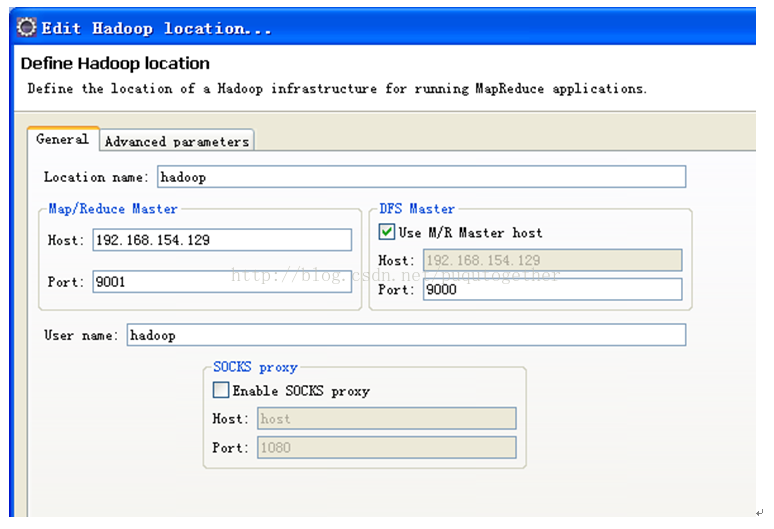Click the Enable SOCKS proxy label text
The height and width of the screenshot is (529, 774).
(301, 391)
